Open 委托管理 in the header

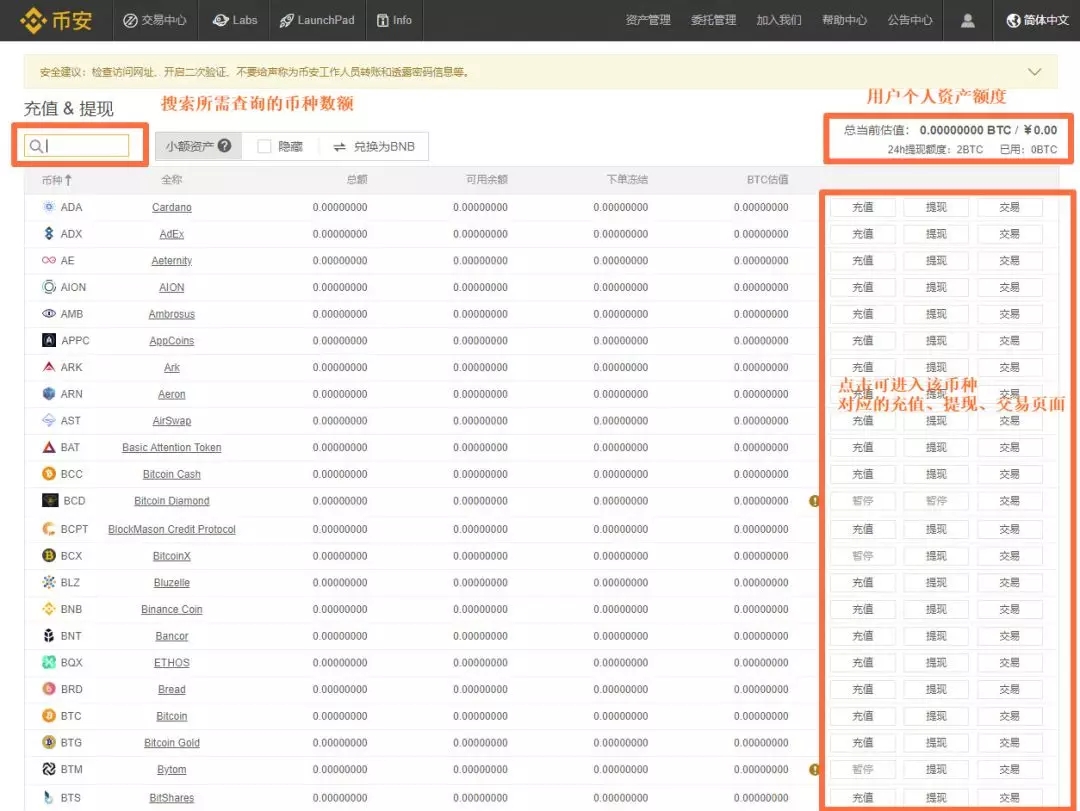click(x=714, y=21)
